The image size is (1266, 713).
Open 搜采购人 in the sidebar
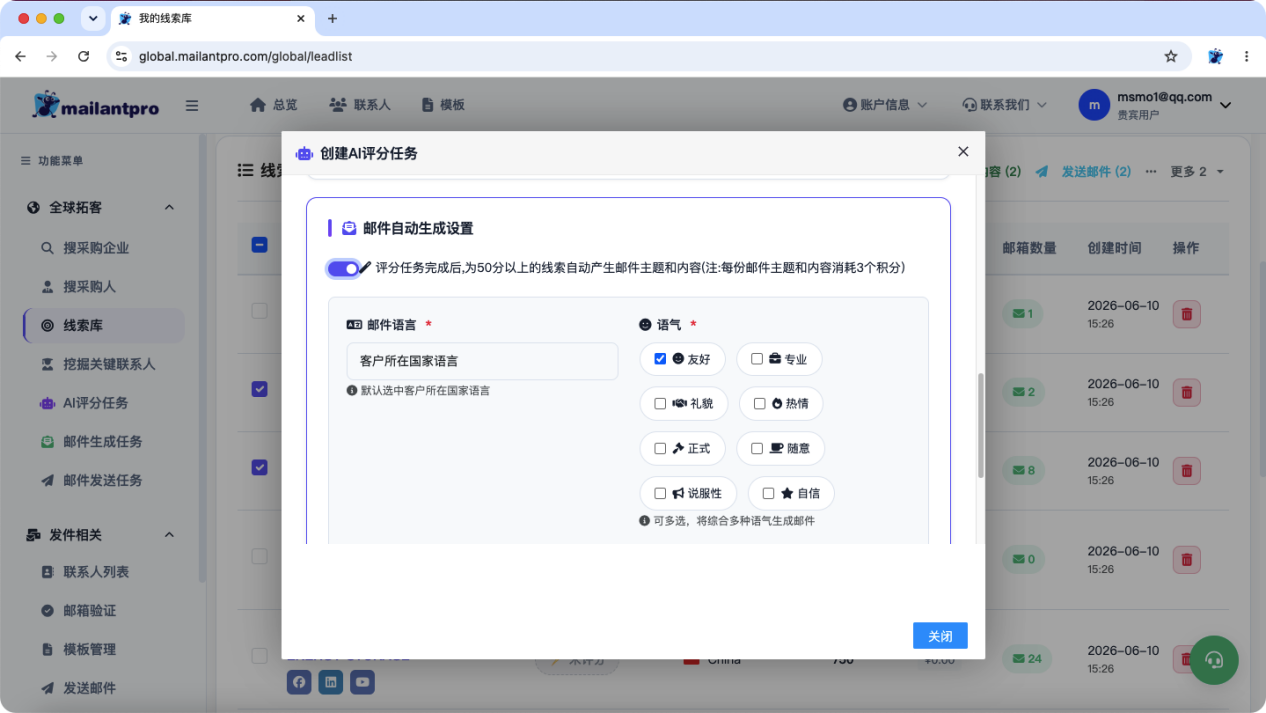(89, 287)
